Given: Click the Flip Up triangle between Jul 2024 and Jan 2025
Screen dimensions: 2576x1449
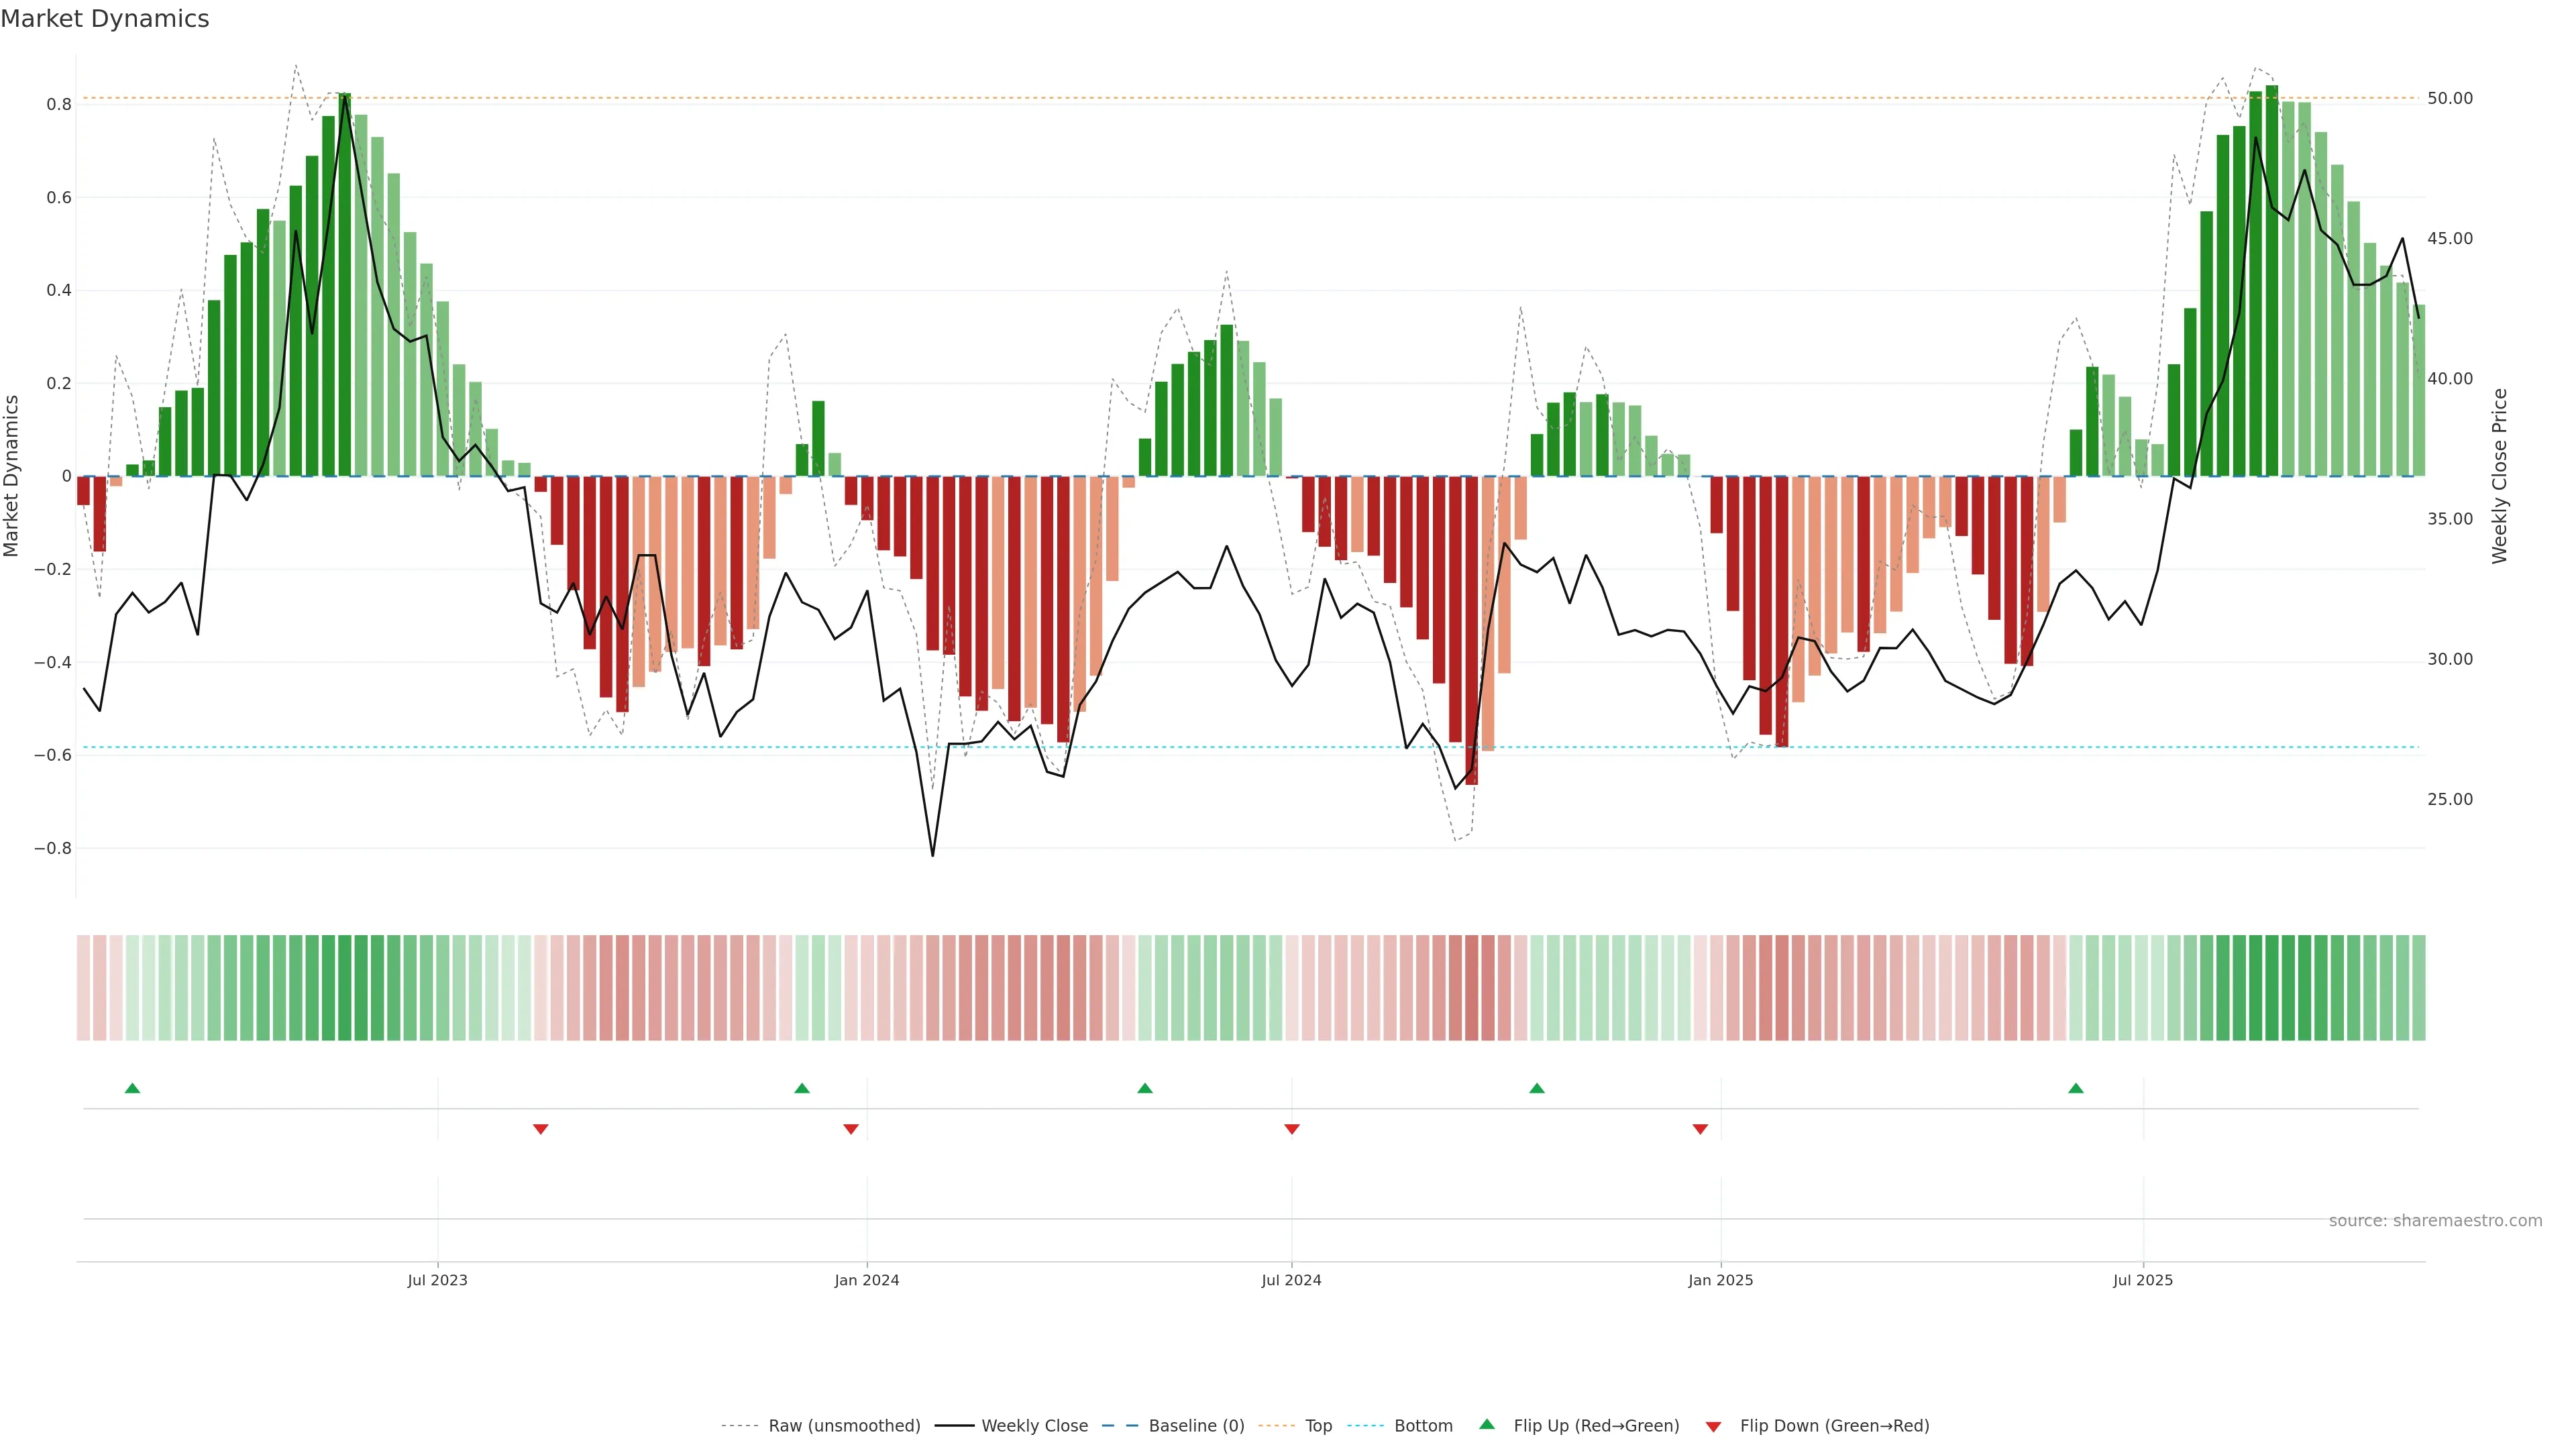Looking at the screenshot, I should click(x=1537, y=1088).
